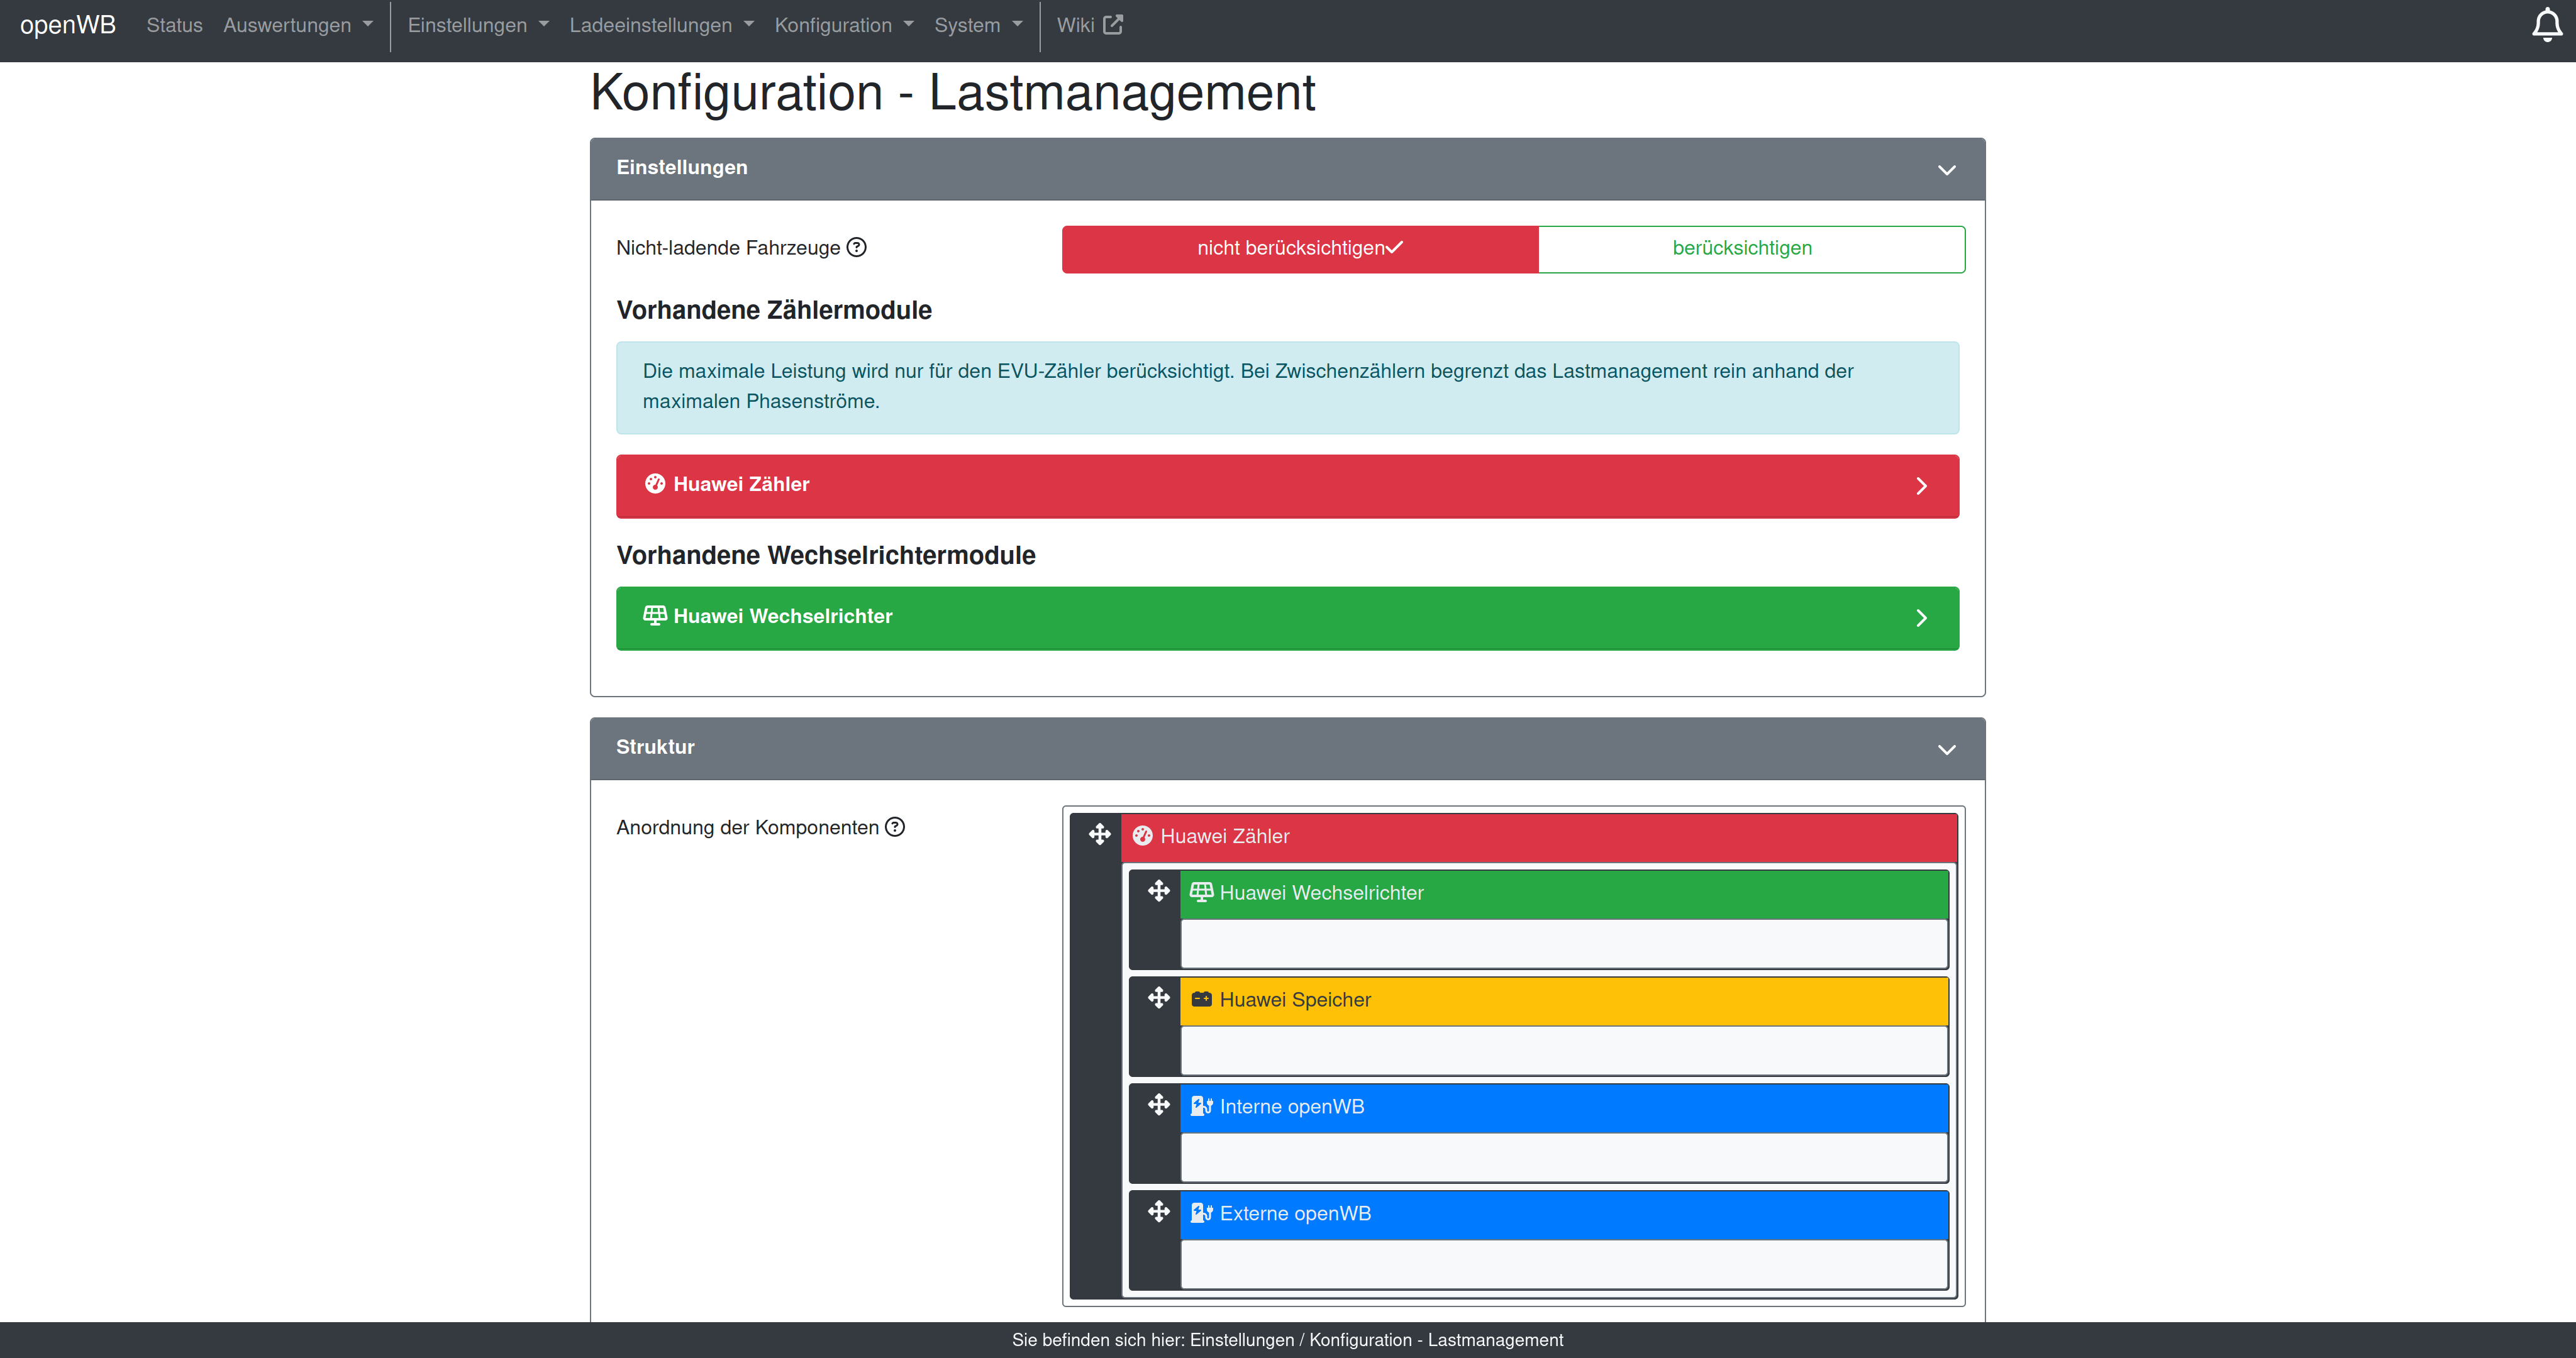Click help icon beside Nicht-ladende Fahrzeuge
This screenshot has width=2576, height=1358.
pyautogui.click(x=857, y=247)
